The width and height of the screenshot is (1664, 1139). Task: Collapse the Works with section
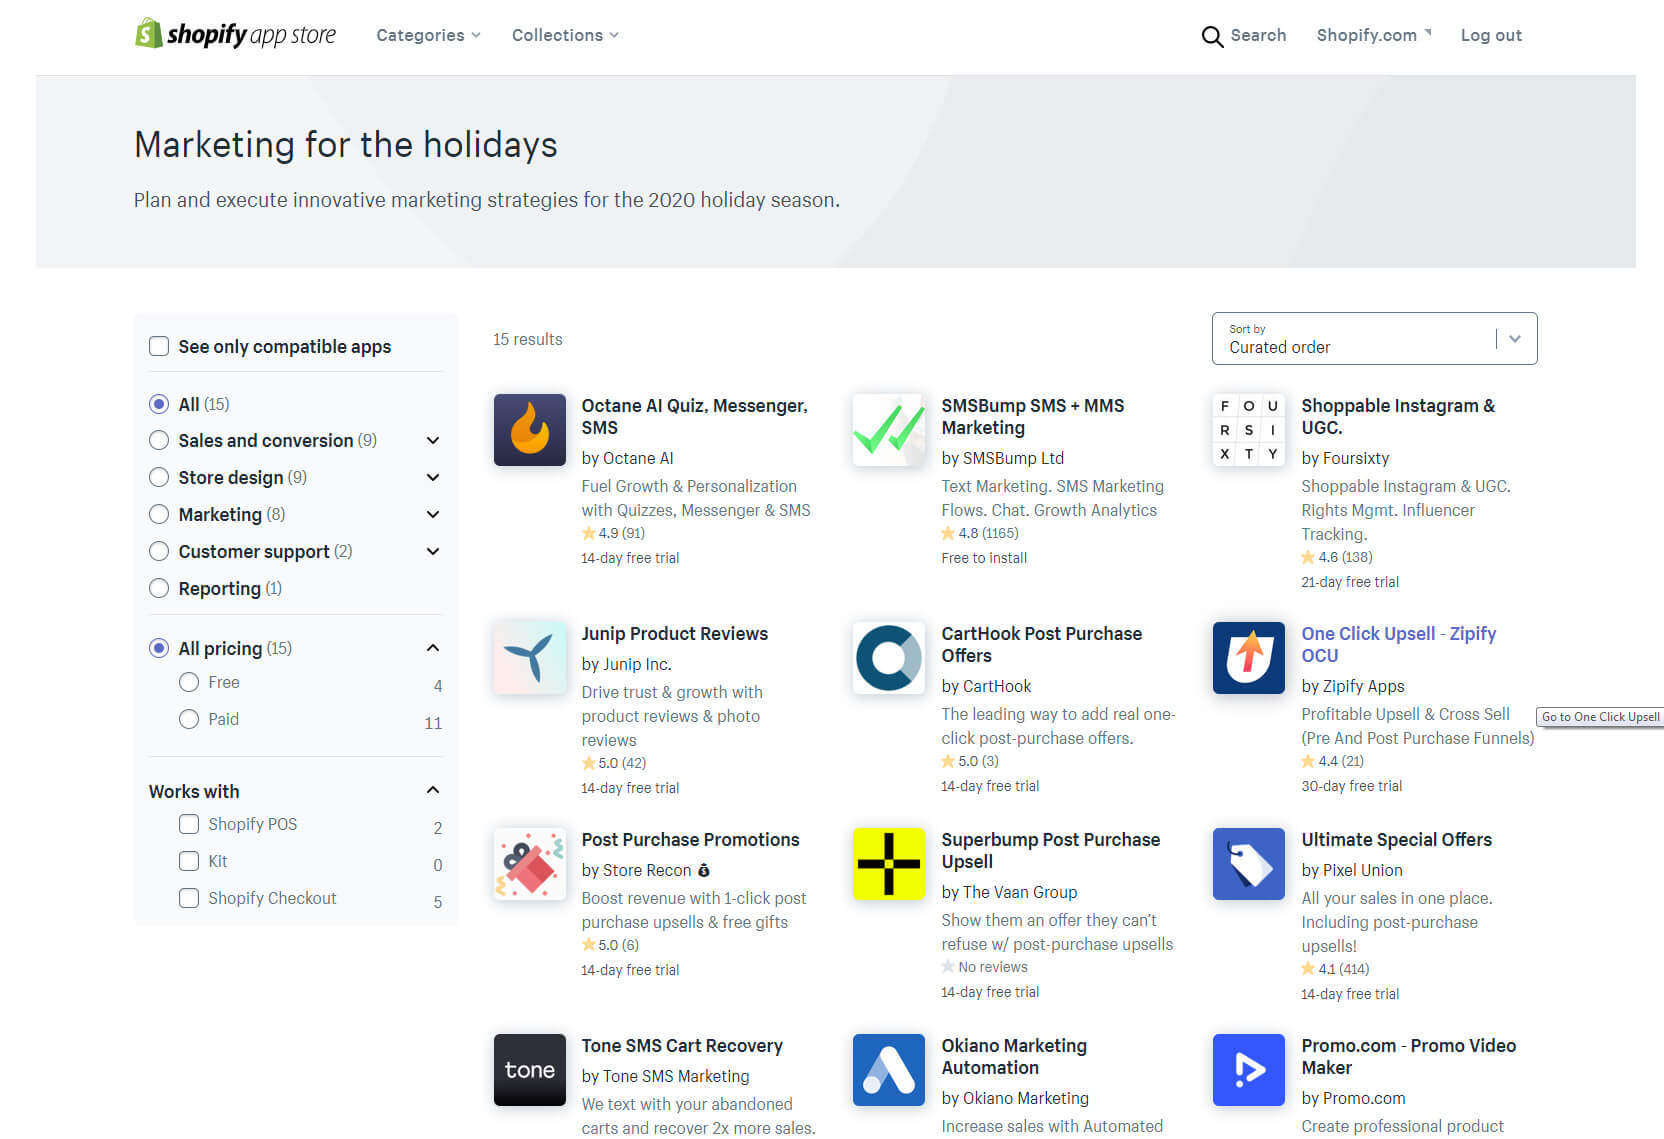433,789
